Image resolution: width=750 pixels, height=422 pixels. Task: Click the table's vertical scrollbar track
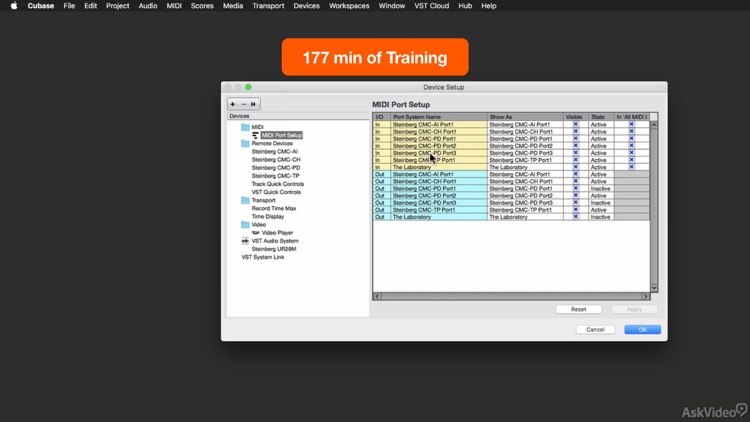[x=654, y=206]
